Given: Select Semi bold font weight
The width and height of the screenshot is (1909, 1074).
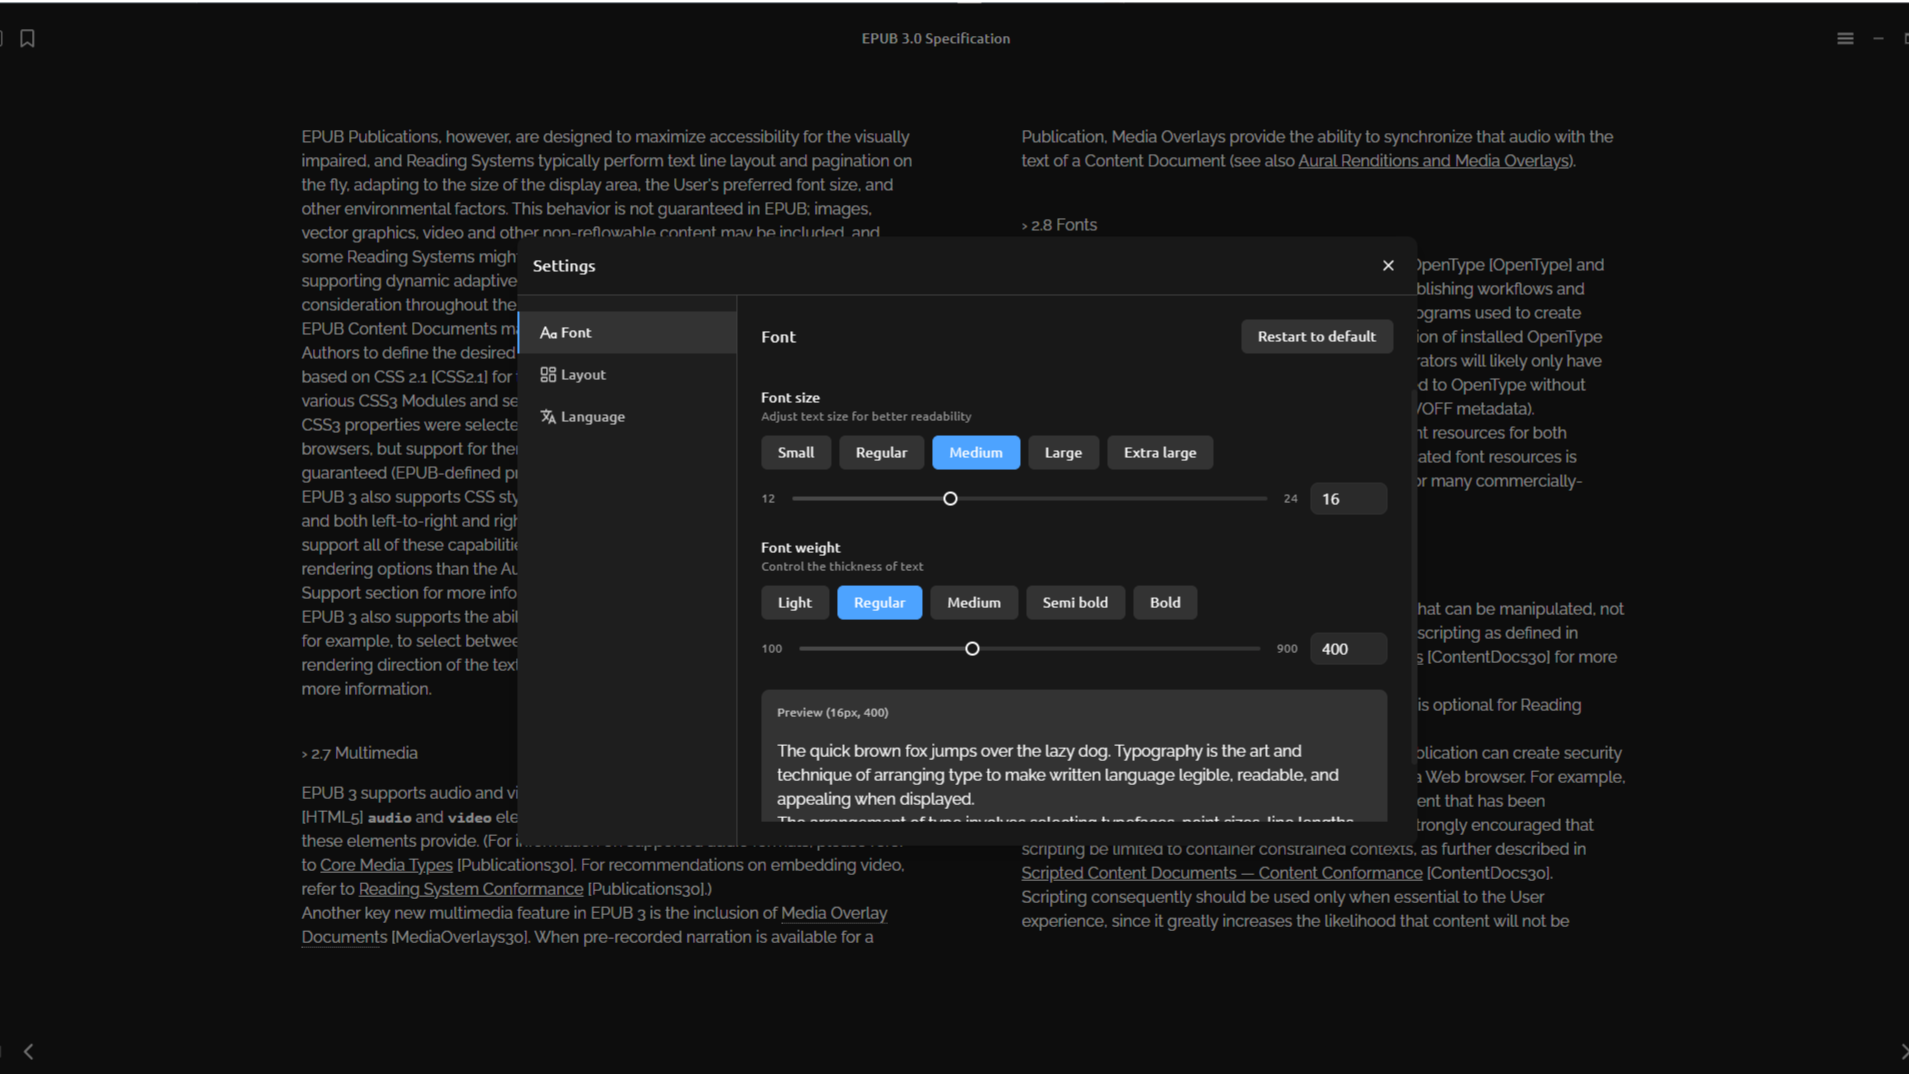Looking at the screenshot, I should (1074, 602).
